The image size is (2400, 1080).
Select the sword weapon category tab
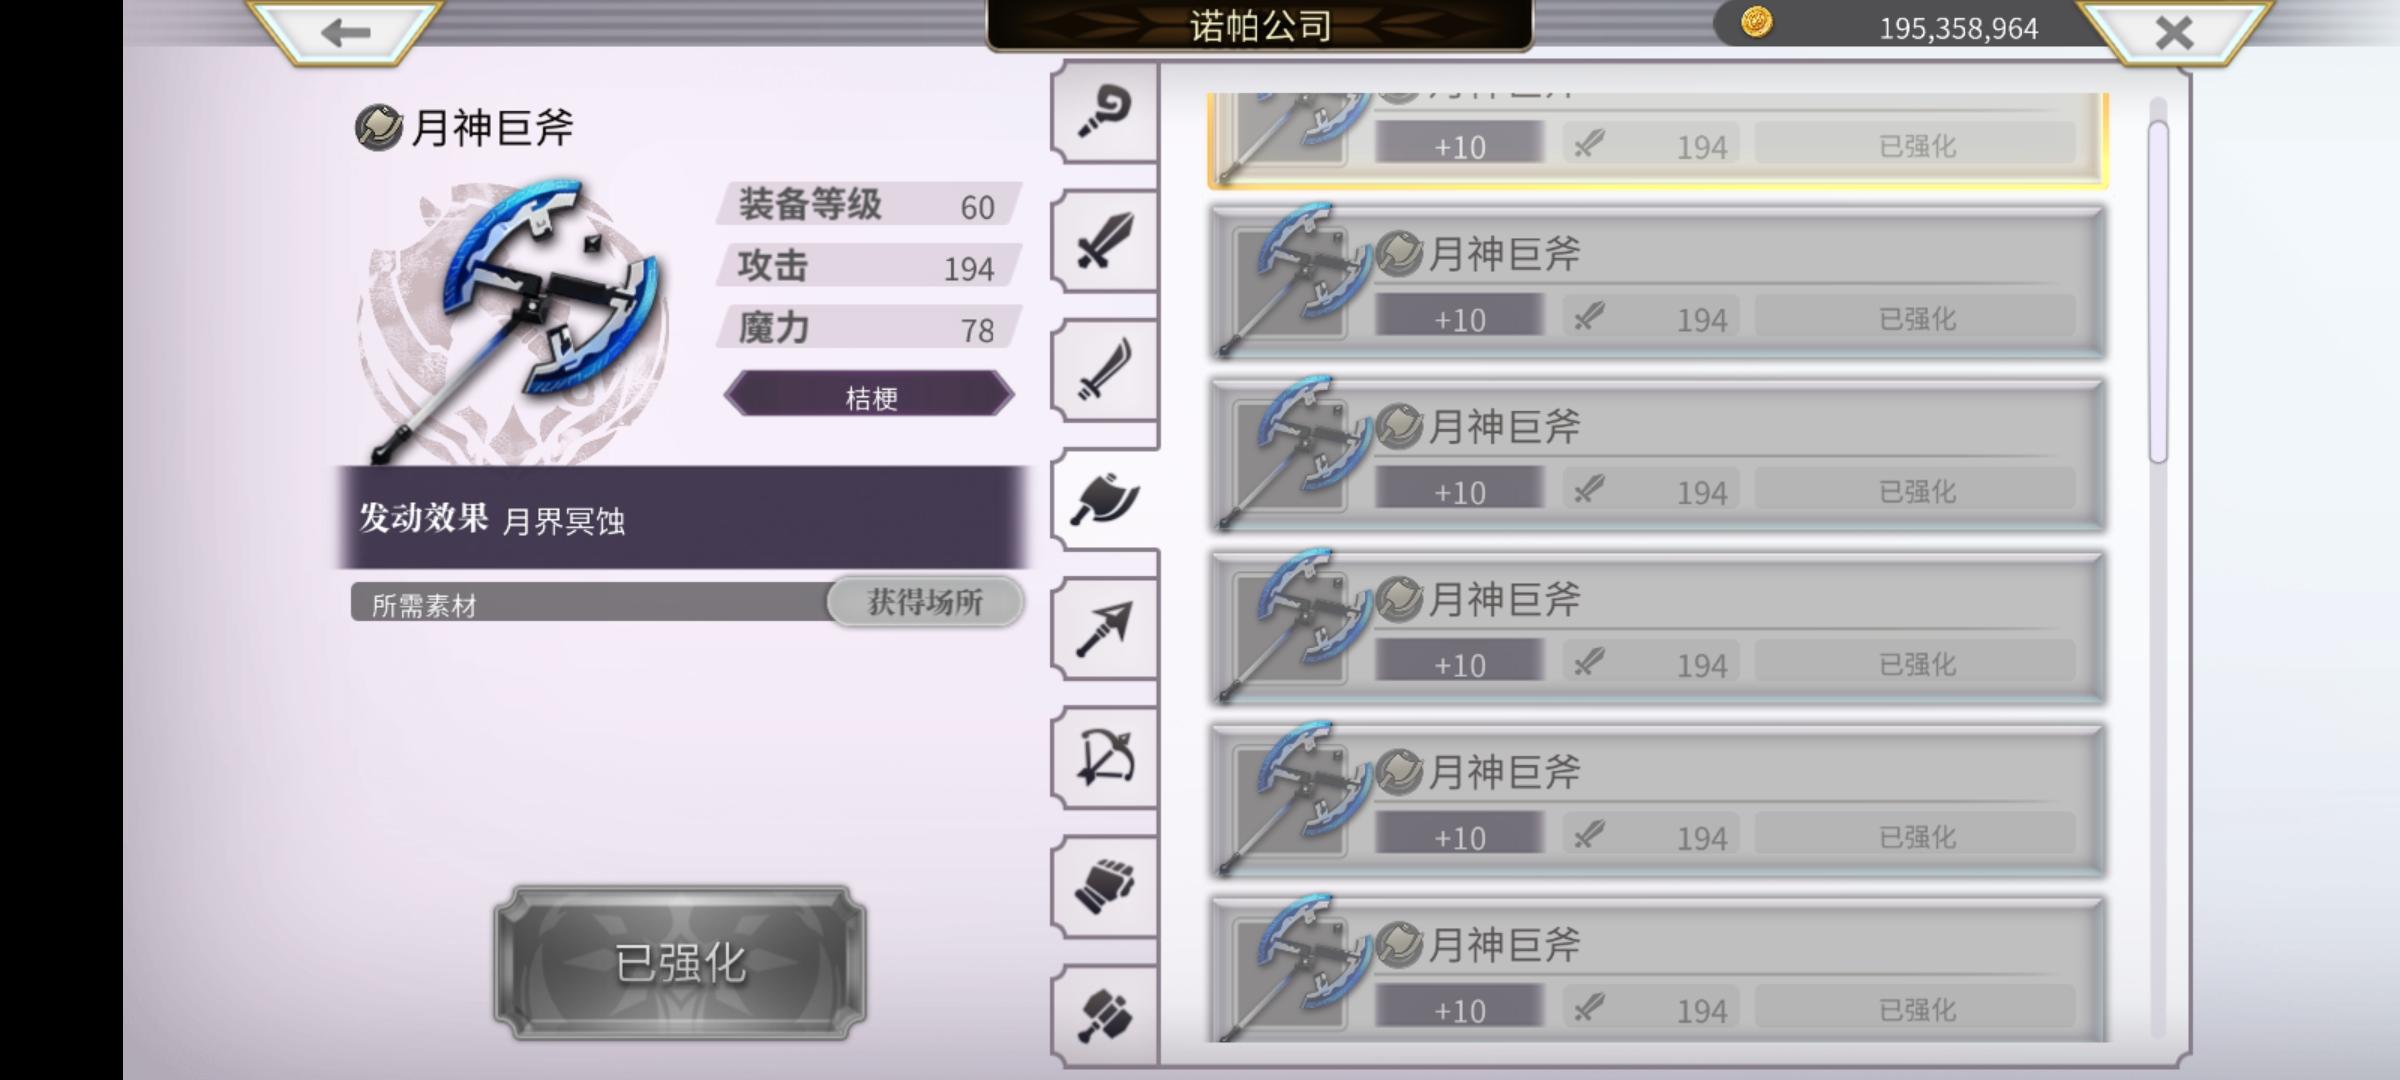(x=1104, y=240)
